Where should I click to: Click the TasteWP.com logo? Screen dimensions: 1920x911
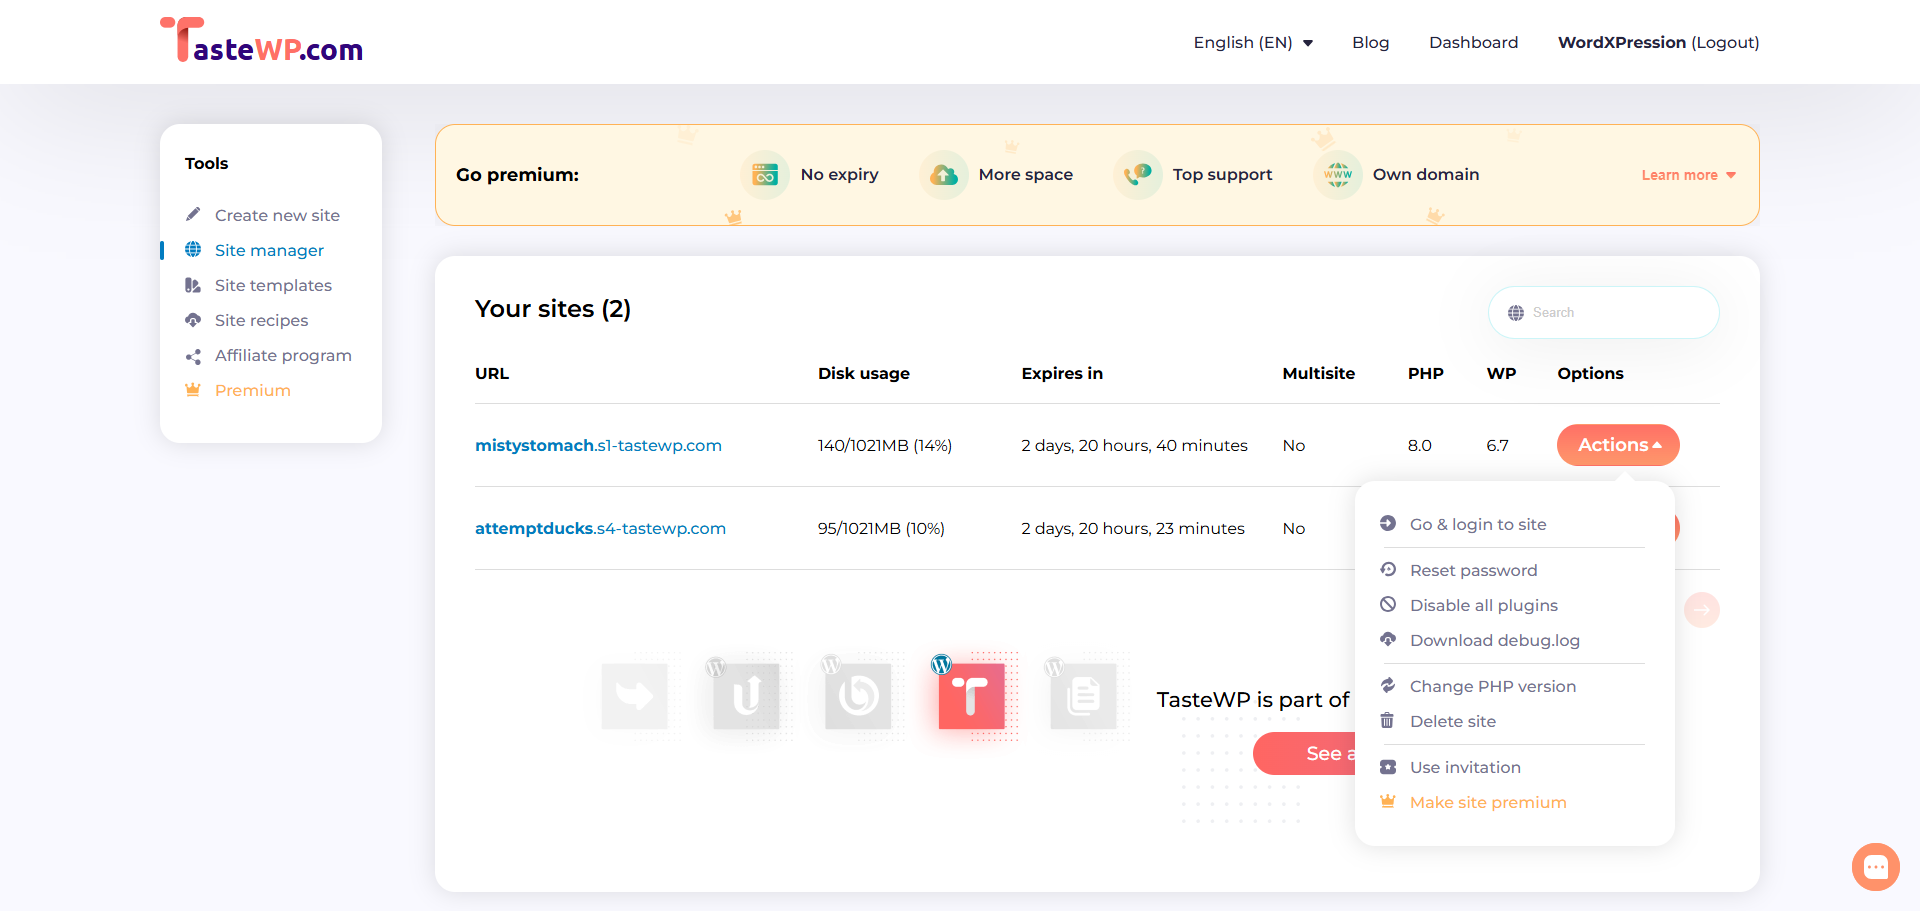tap(262, 41)
